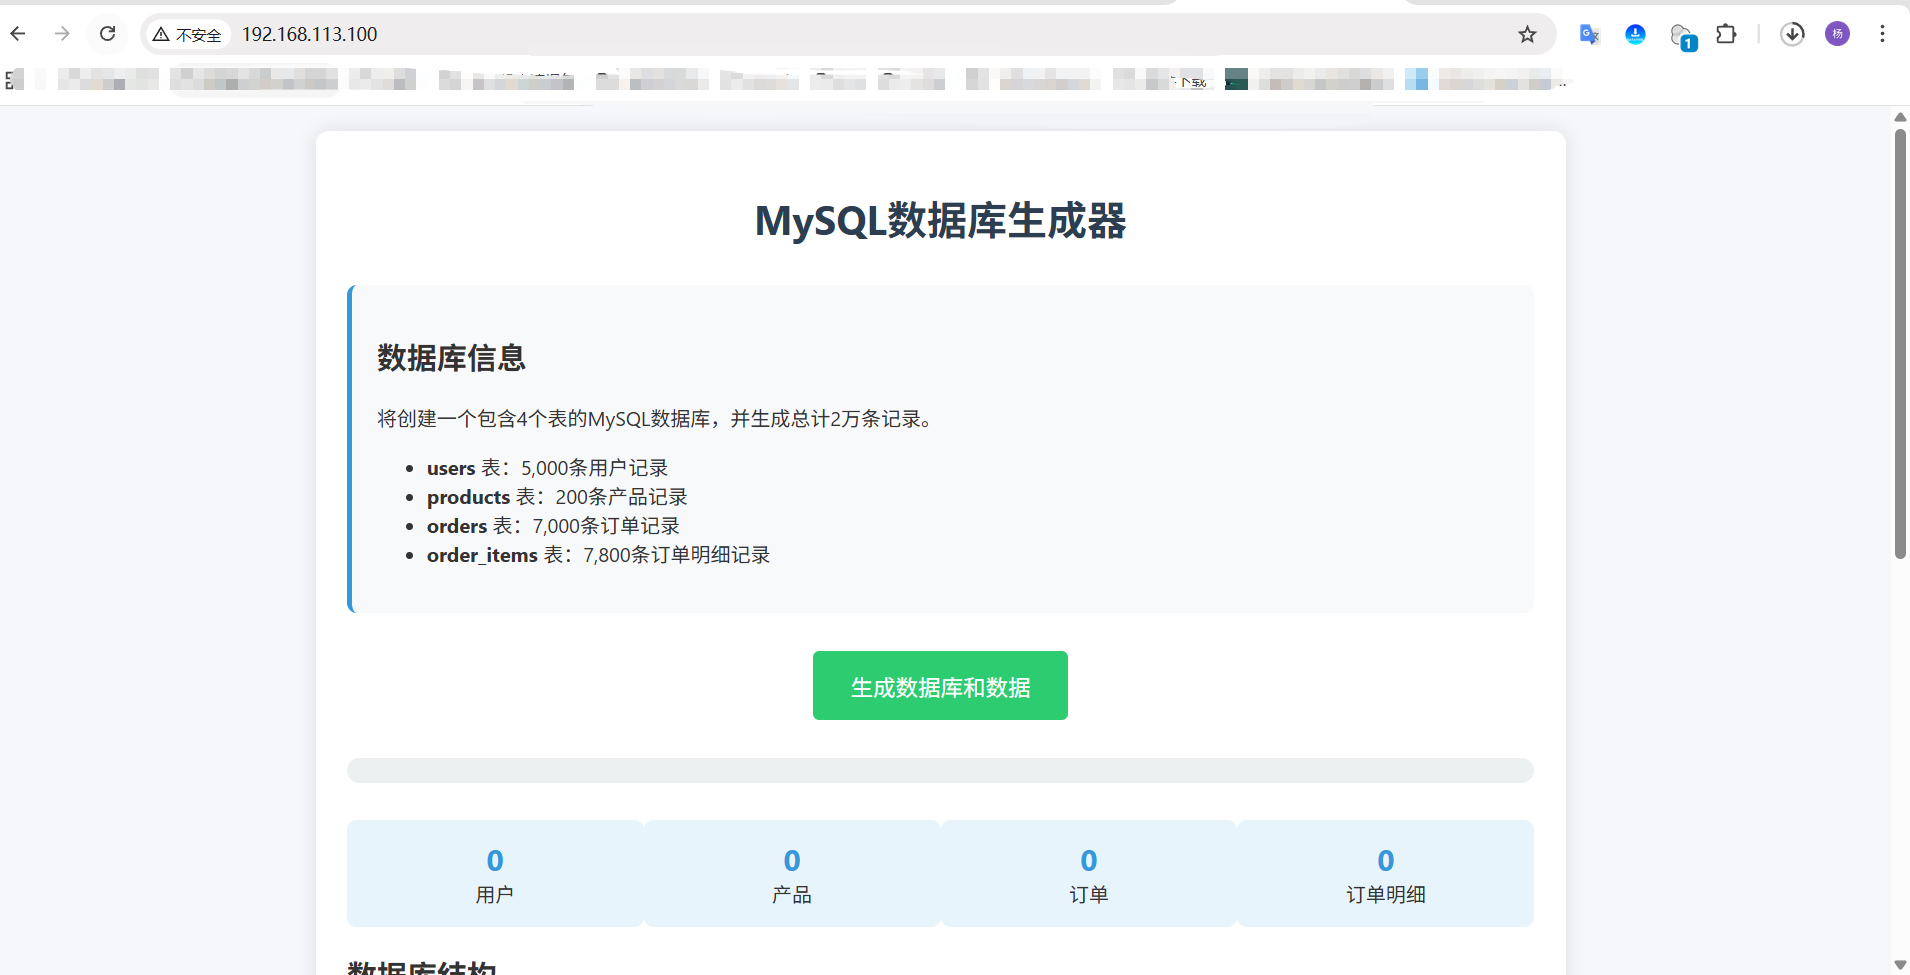Go forward to the next page

point(62,34)
